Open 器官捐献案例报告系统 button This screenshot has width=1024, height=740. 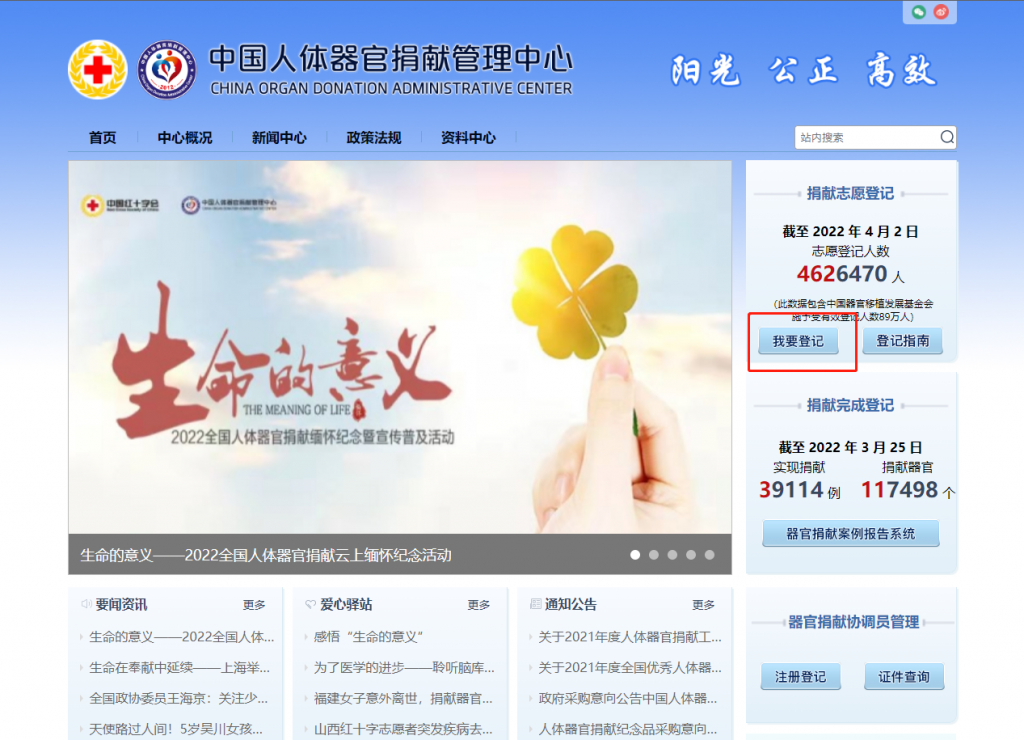pos(851,534)
